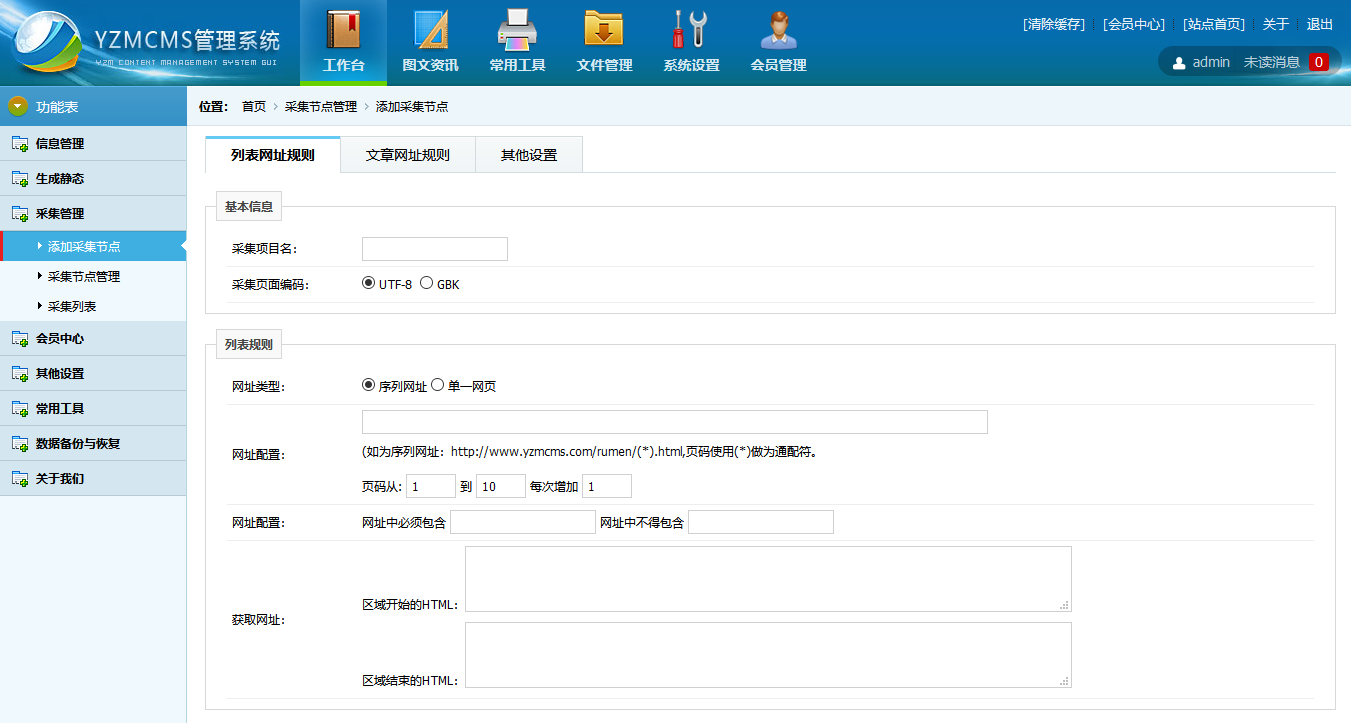The image size is (1351, 723).
Task: Expand 会员中心 sidebar section
Action: (x=60, y=338)
